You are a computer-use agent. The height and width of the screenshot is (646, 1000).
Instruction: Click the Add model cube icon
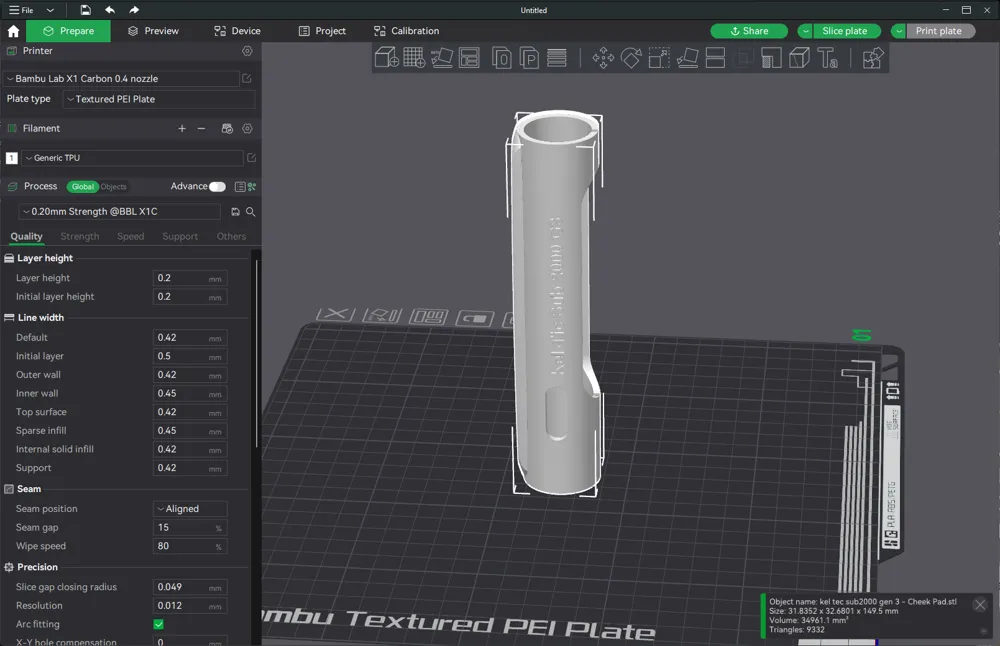[x=386, y=57]
